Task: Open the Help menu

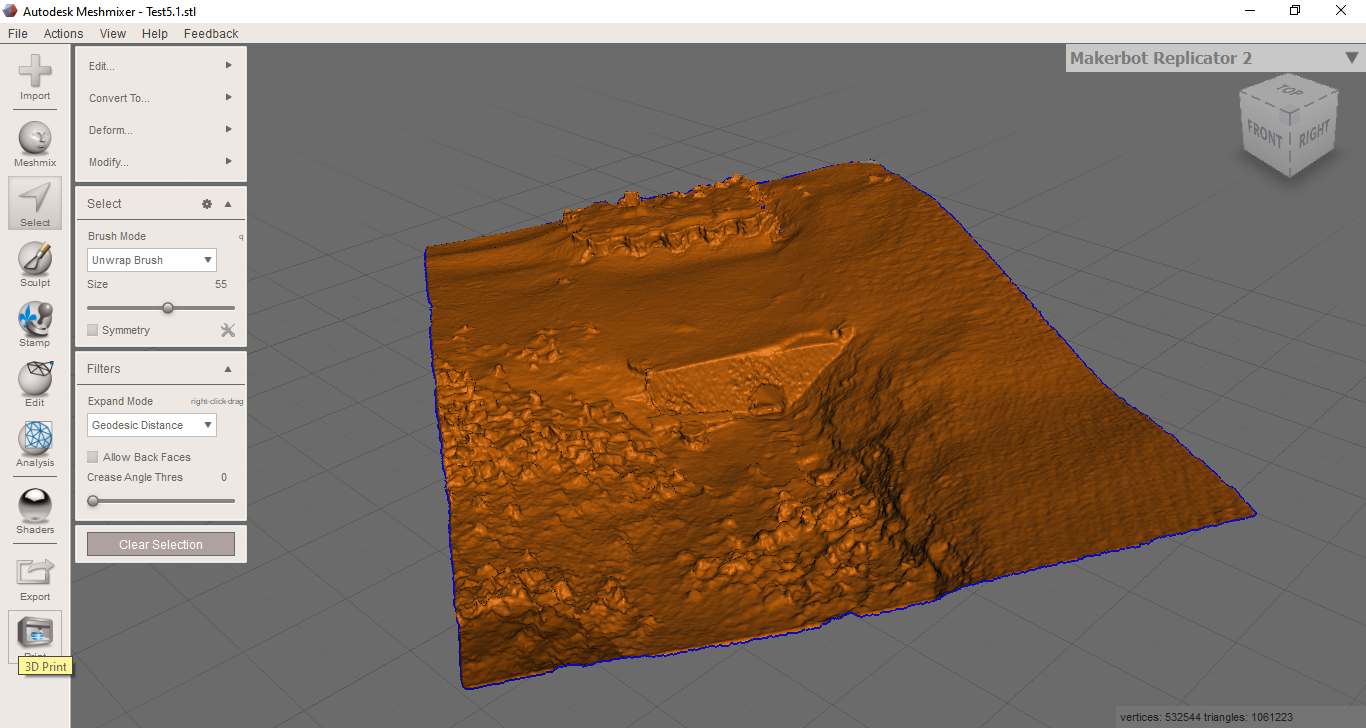Action: (x=155, y=33)
